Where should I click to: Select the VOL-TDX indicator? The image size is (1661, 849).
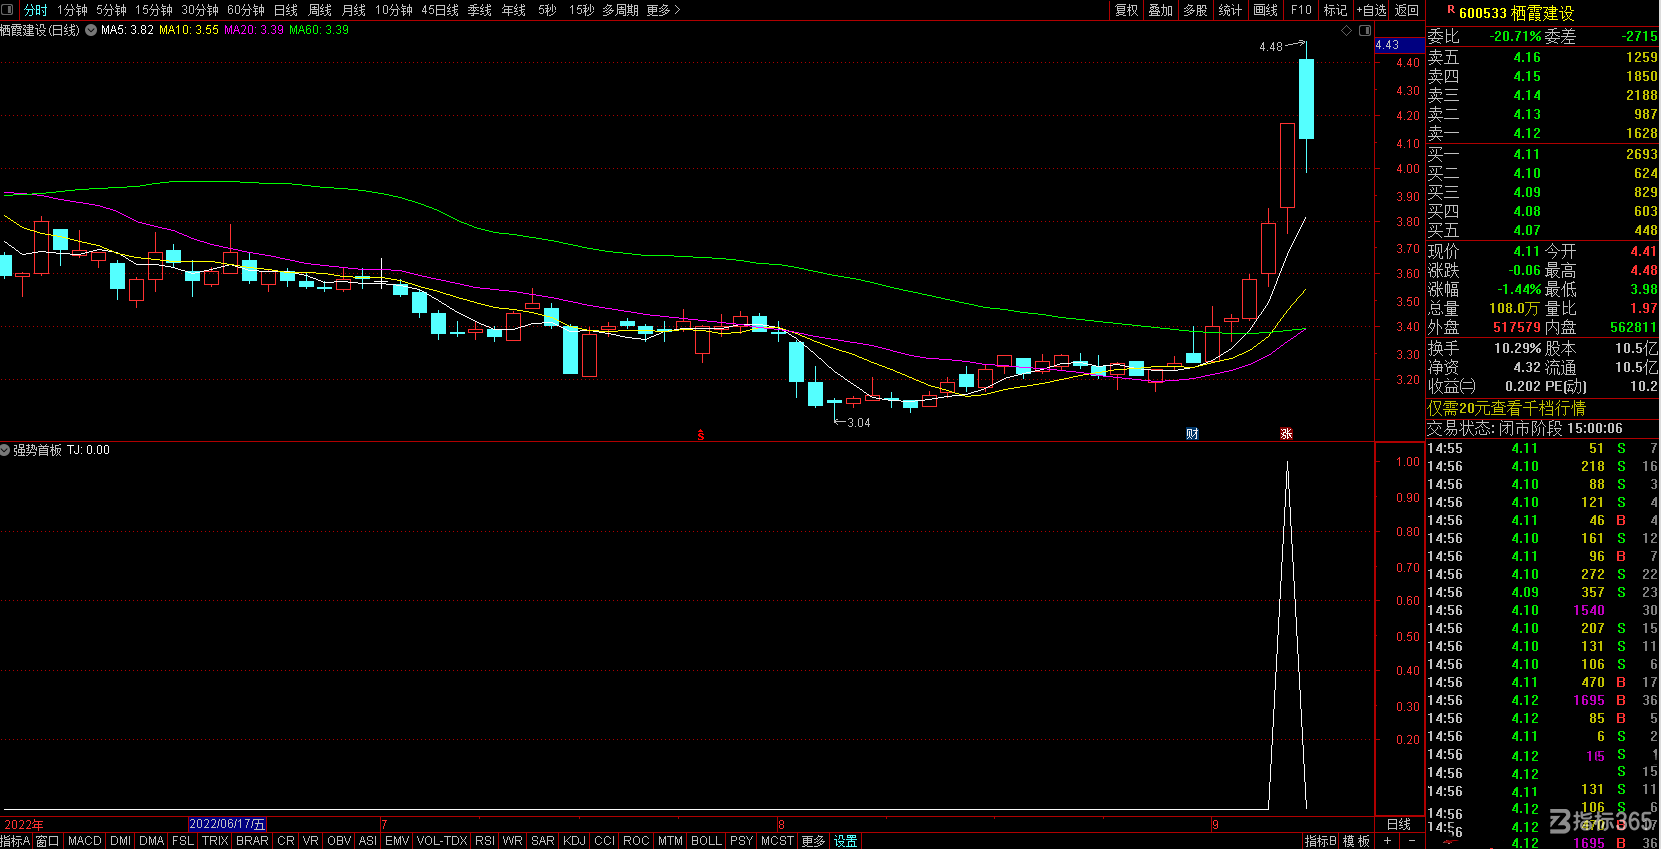tap(442, 841)
